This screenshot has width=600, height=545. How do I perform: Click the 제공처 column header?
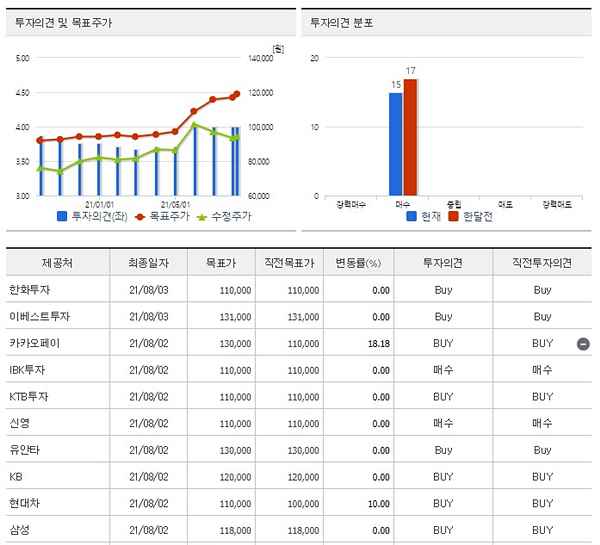coord(57,263)
